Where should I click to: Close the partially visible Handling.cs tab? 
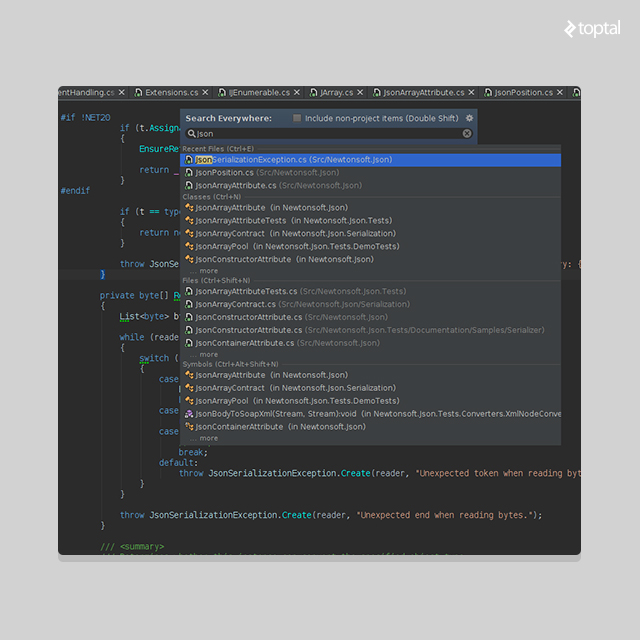[x=122, y=93]
